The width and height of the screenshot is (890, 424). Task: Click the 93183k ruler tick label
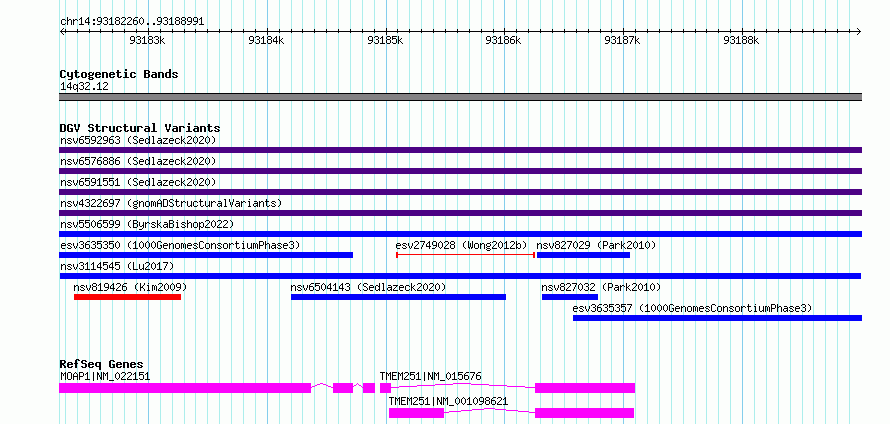pyautogui.click(x=147, y=40)
